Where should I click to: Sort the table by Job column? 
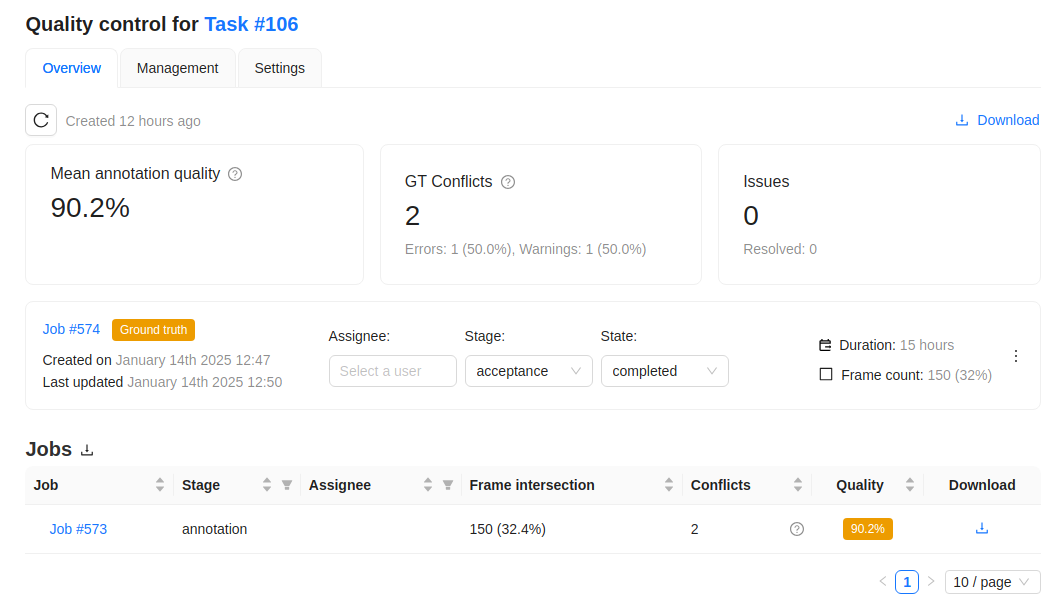pos(160,485)
